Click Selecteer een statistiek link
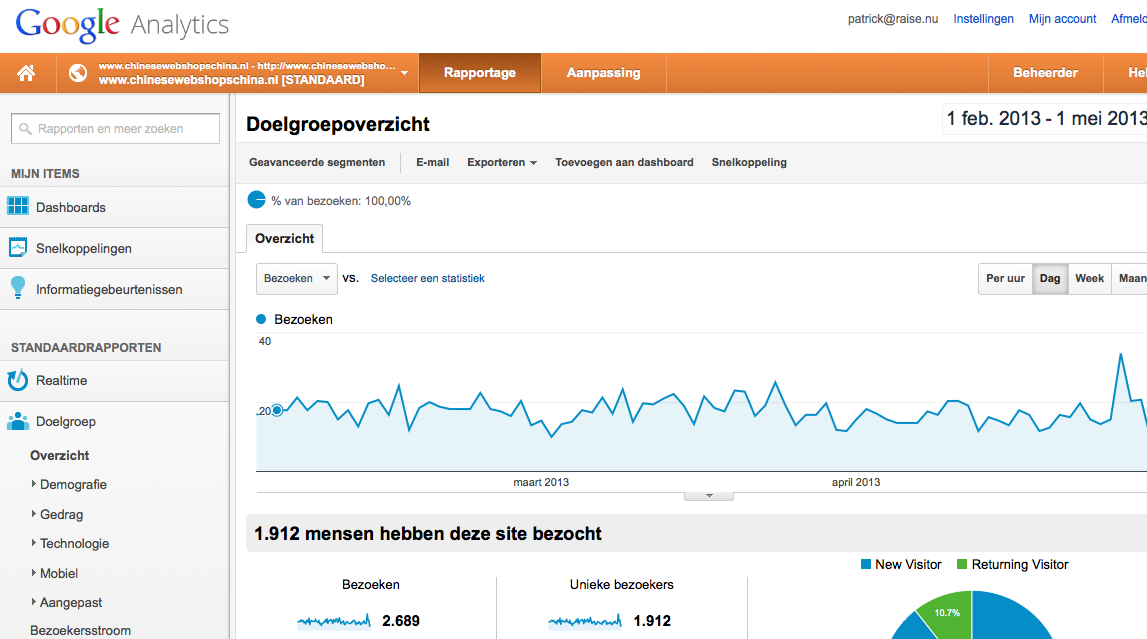Viewport: 1147px width, 639px height. pos(427,279)
